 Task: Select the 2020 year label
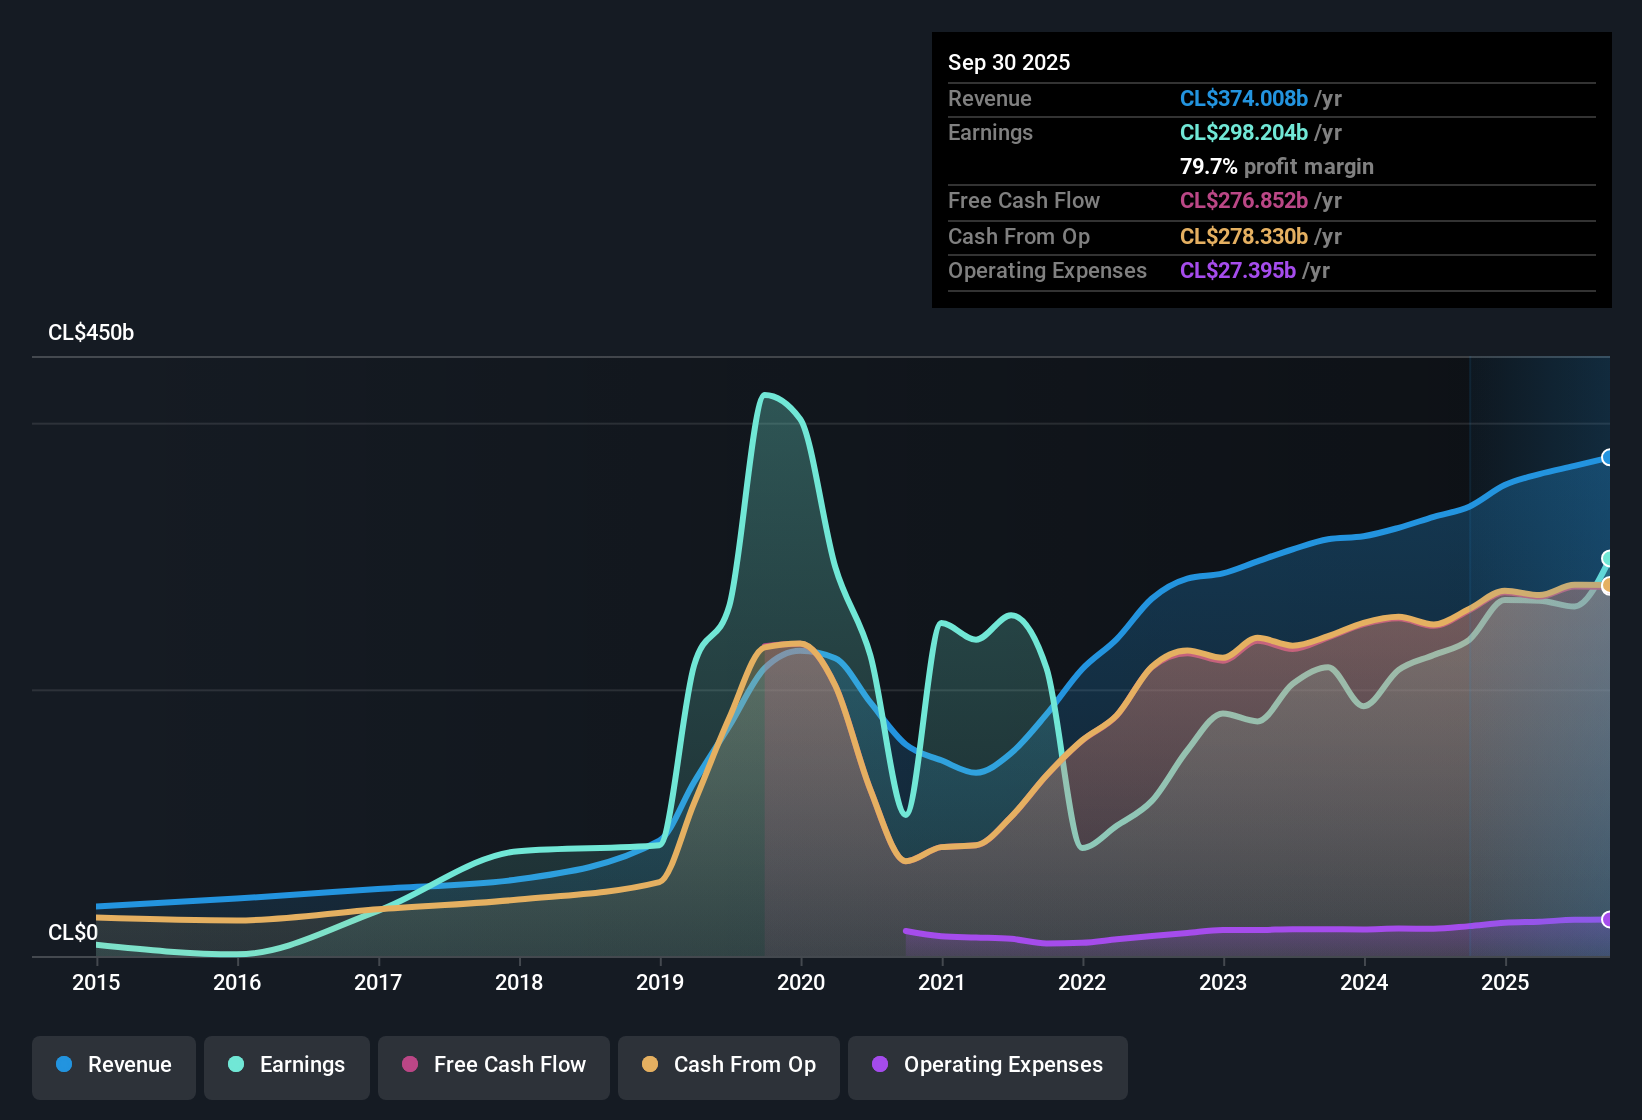pyautogui.click(x=801, y=983)
